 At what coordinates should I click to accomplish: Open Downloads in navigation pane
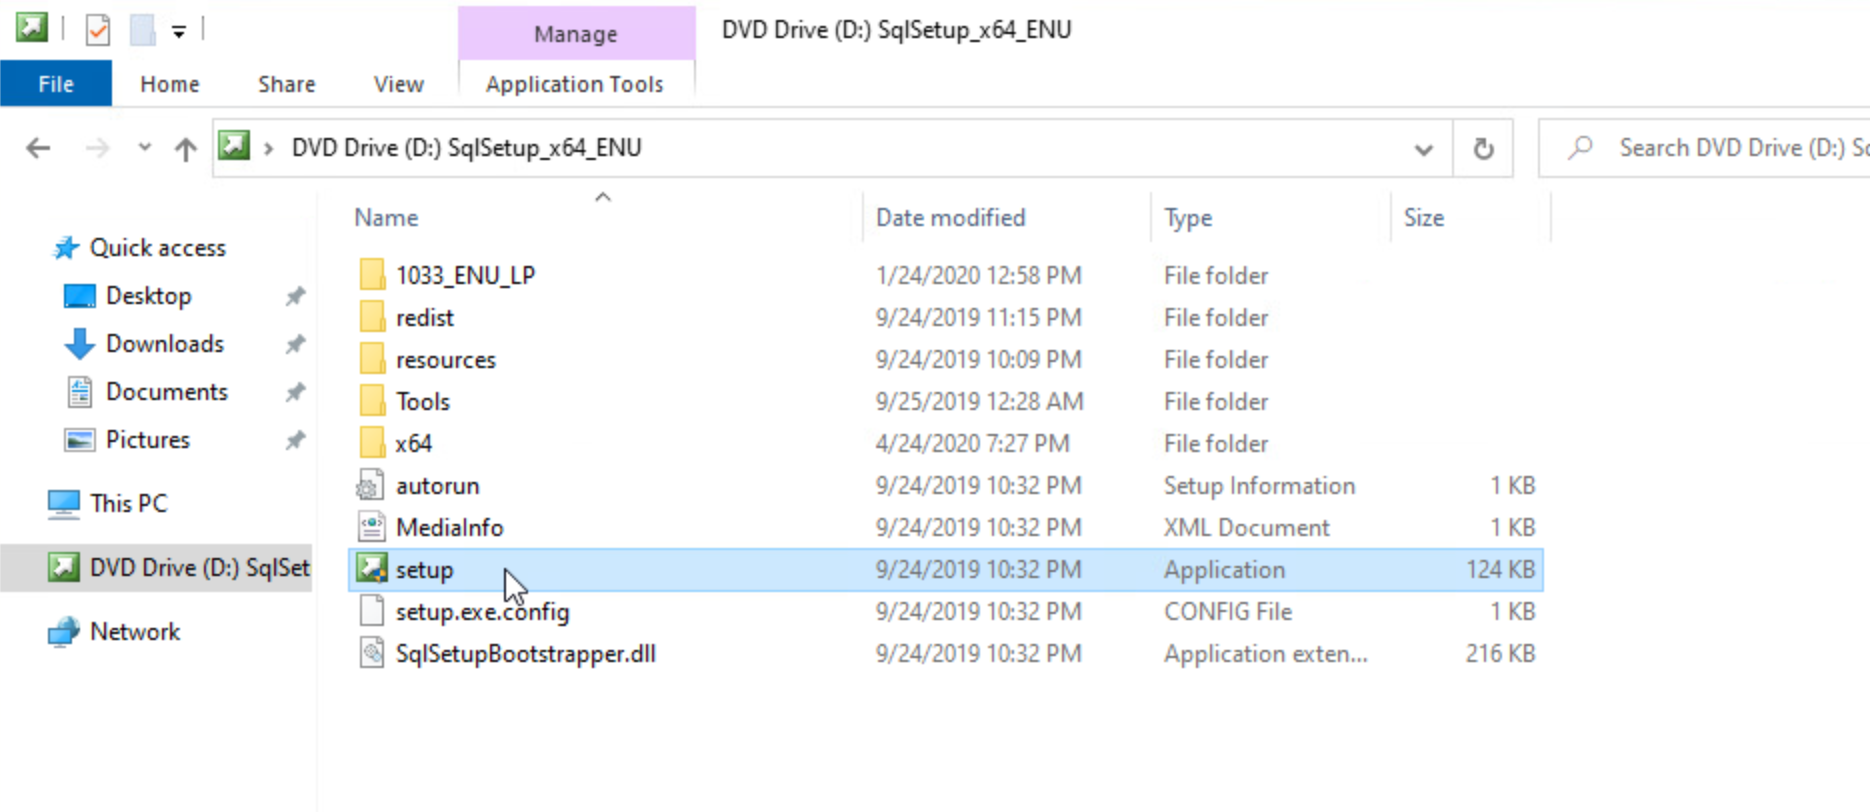[x=165, y=343]
